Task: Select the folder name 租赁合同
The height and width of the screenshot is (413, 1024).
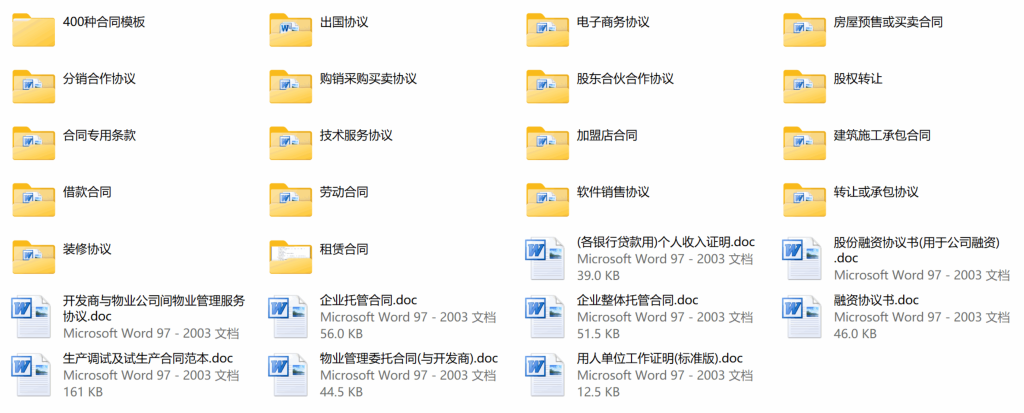Action: [344, 250]
